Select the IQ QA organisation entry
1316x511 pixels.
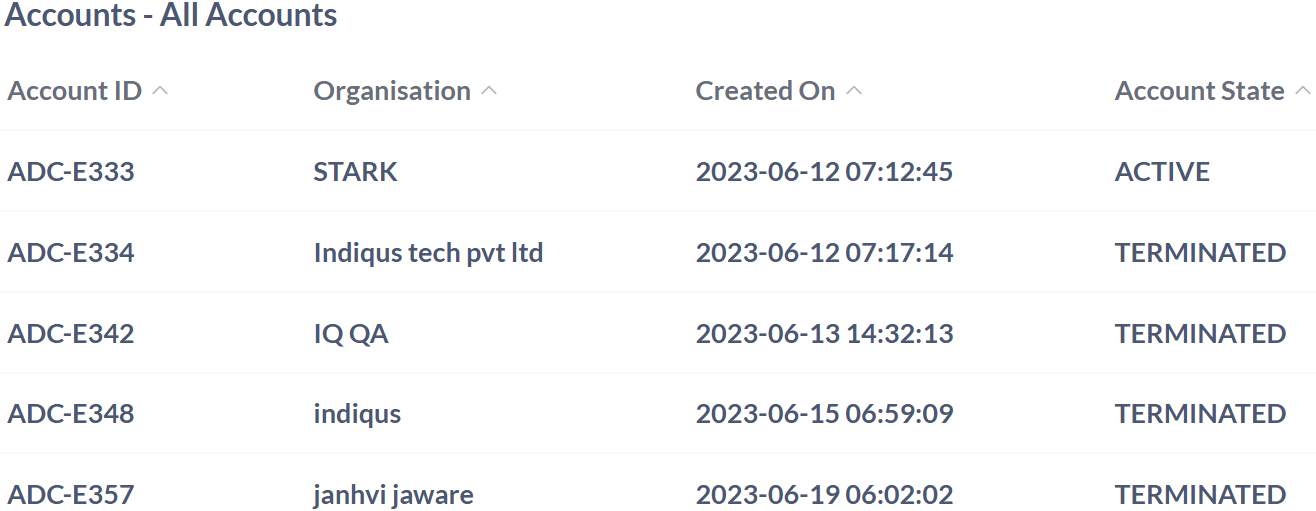[x=351, y=333]
